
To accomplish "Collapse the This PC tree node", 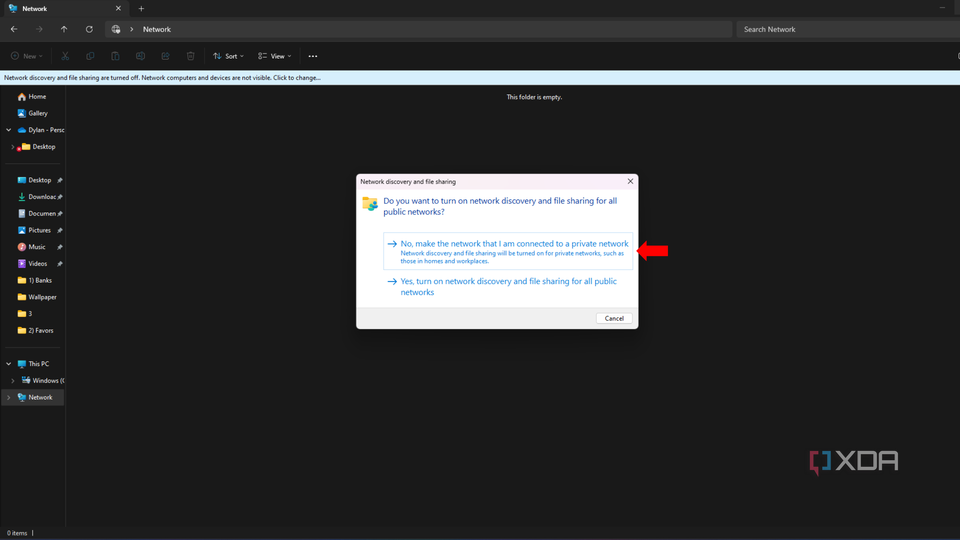I will tap(9, 364).
